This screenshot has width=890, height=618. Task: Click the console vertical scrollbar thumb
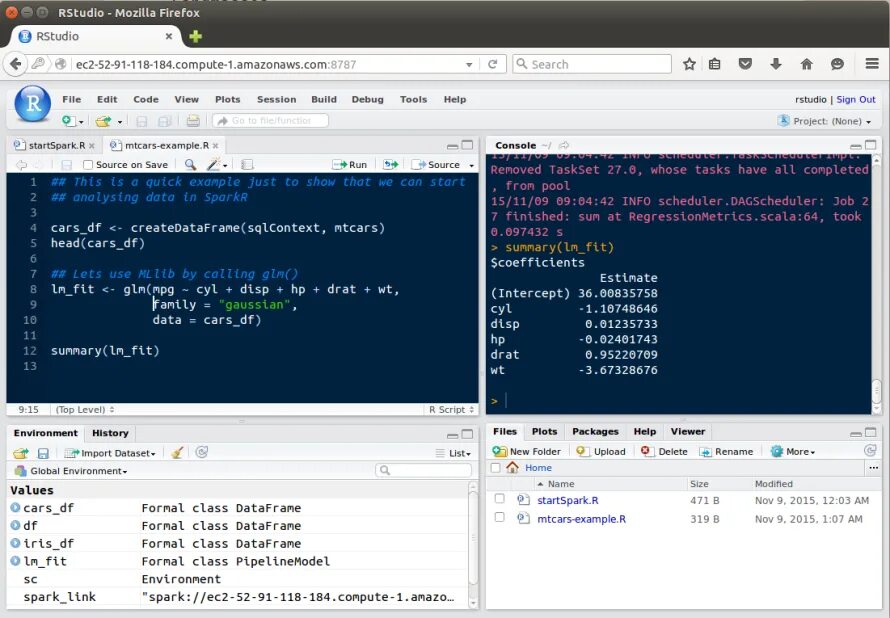[876, 392]
